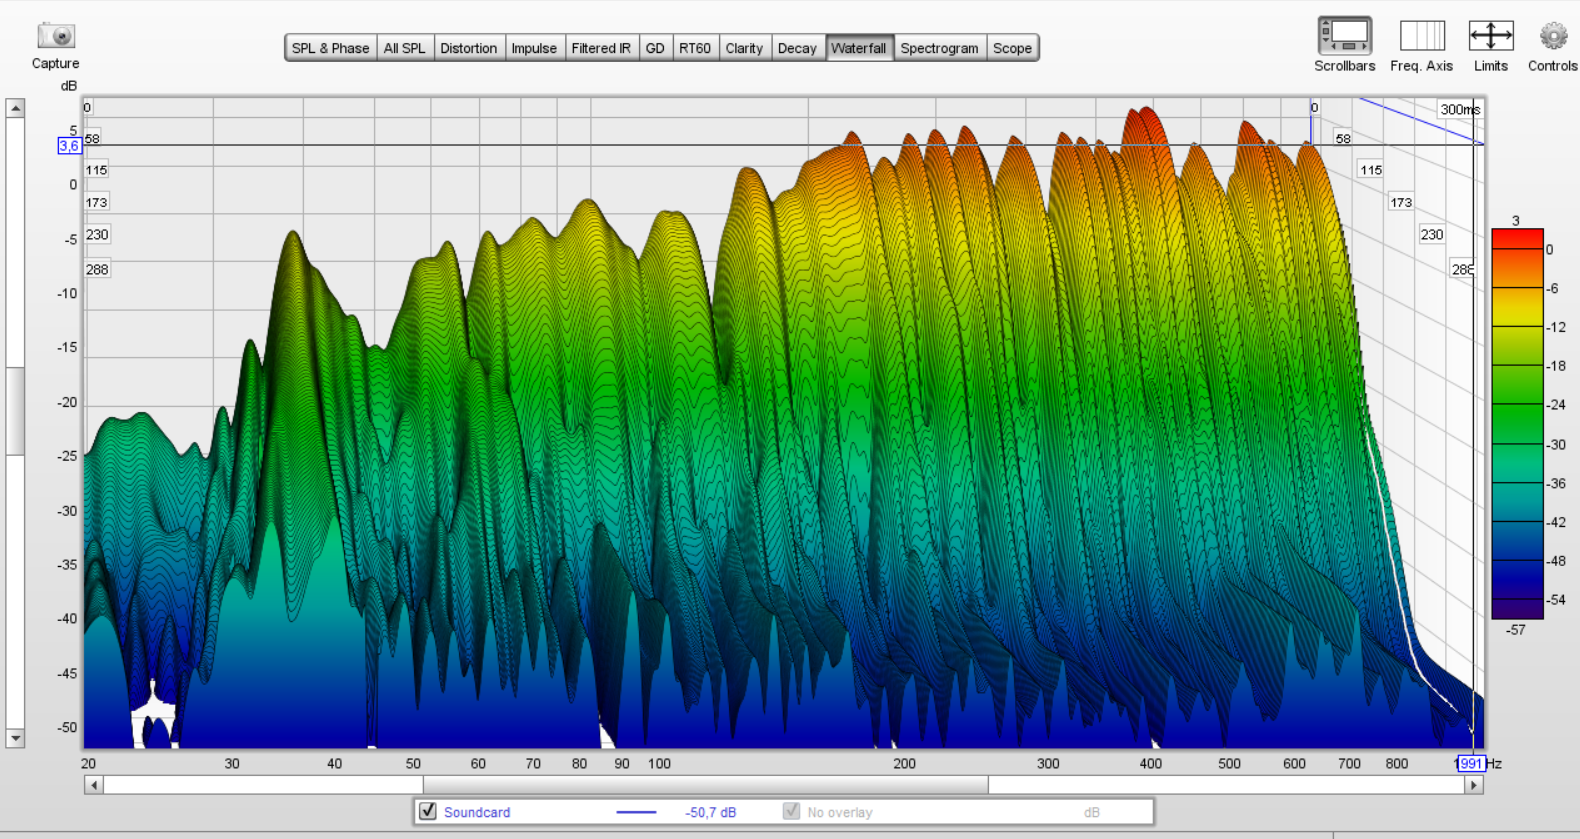Click the horizontal scrollbar right arrow
Image resolution: width=1580 pixels, height=839 pixels.
tap(1473, 785)
